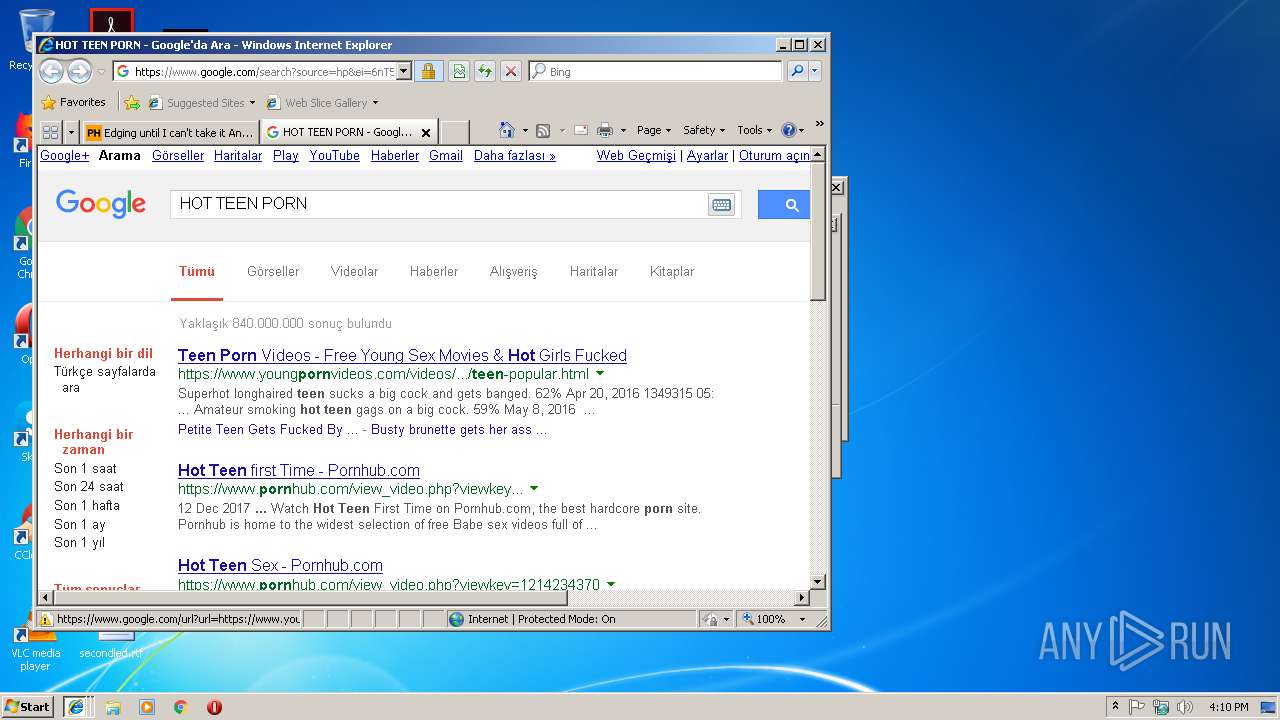Click the vertical scrollbar down arrow

click(x=817, y=580)
